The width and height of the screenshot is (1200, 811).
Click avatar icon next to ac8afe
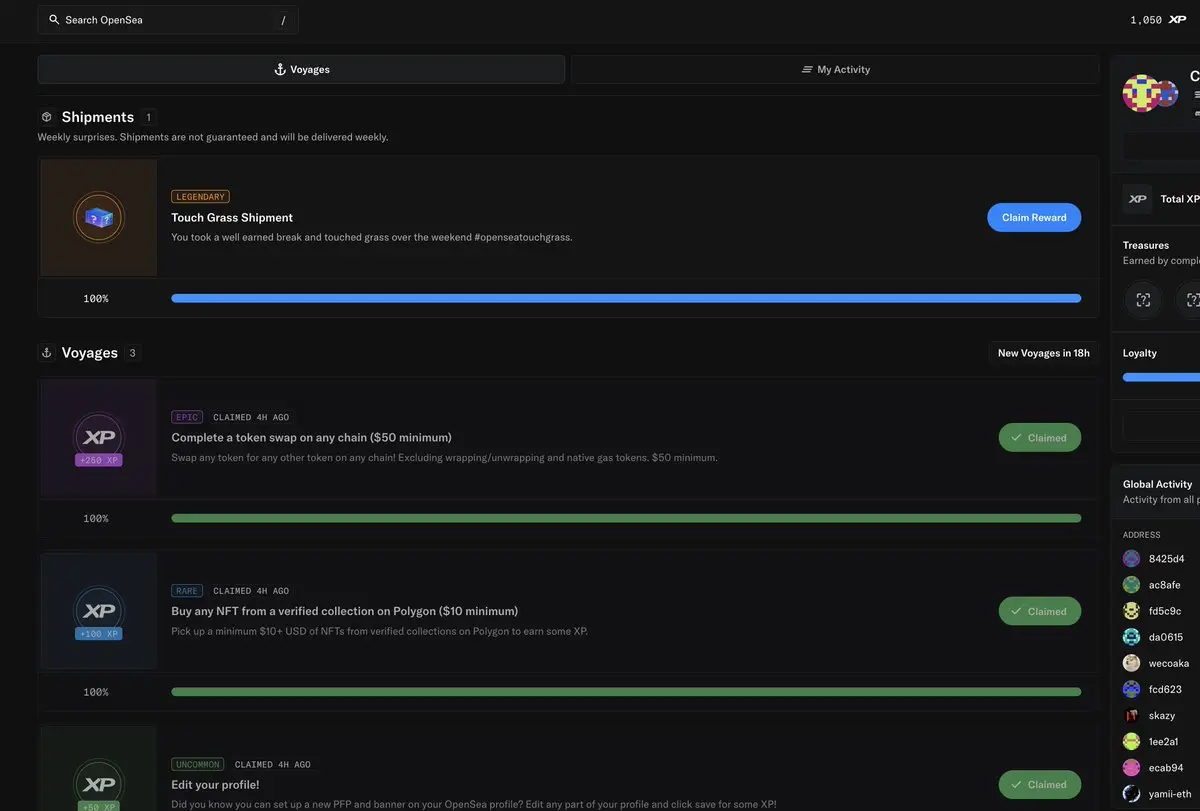click(x=1131, y=585)
